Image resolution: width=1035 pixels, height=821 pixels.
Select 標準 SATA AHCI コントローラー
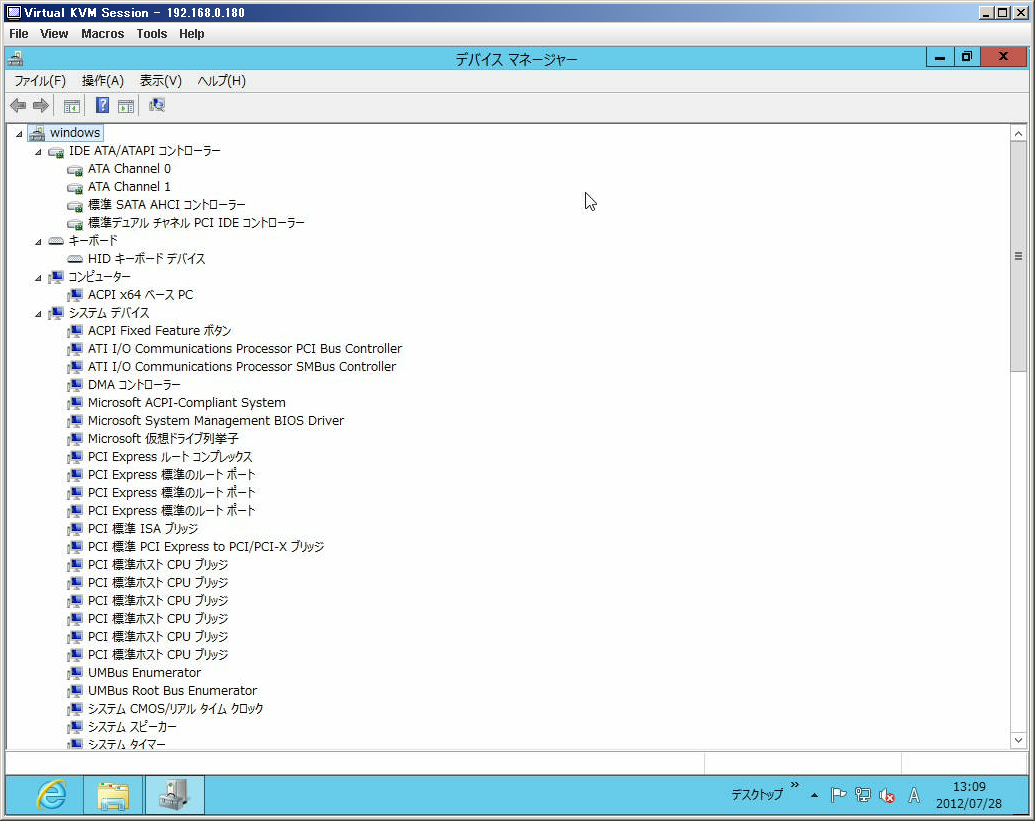pyautogui.click(x=166, y=205)
